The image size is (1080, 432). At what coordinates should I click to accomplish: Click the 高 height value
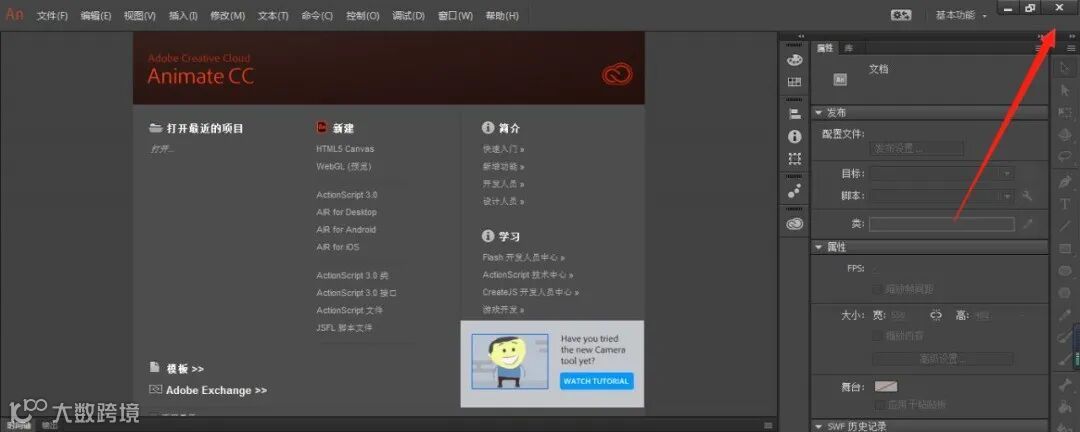click(x=982, y=316)
